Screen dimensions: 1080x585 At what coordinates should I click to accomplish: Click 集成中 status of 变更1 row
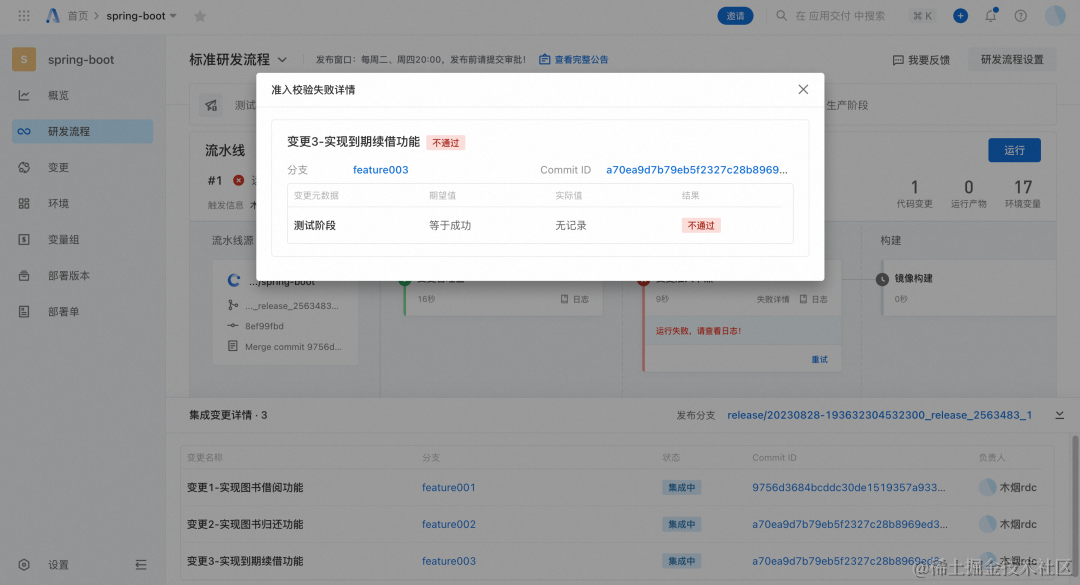coord(681,487)
